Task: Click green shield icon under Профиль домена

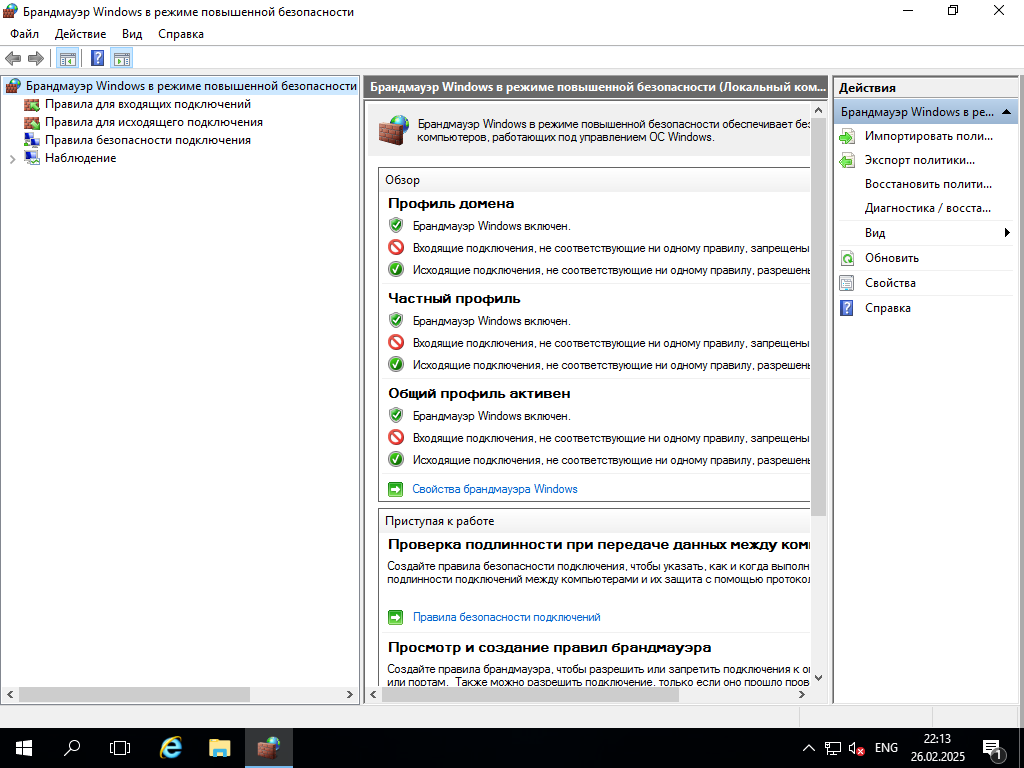Action: [x=396, y=225]
